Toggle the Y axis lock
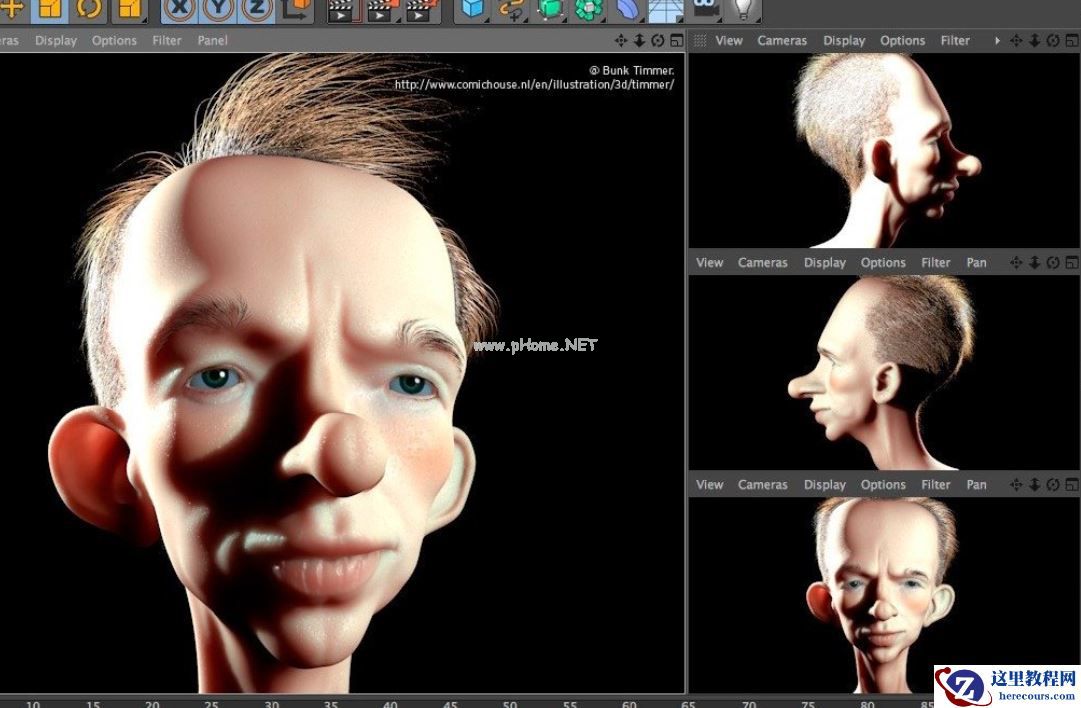 click(x=219, y=10)
